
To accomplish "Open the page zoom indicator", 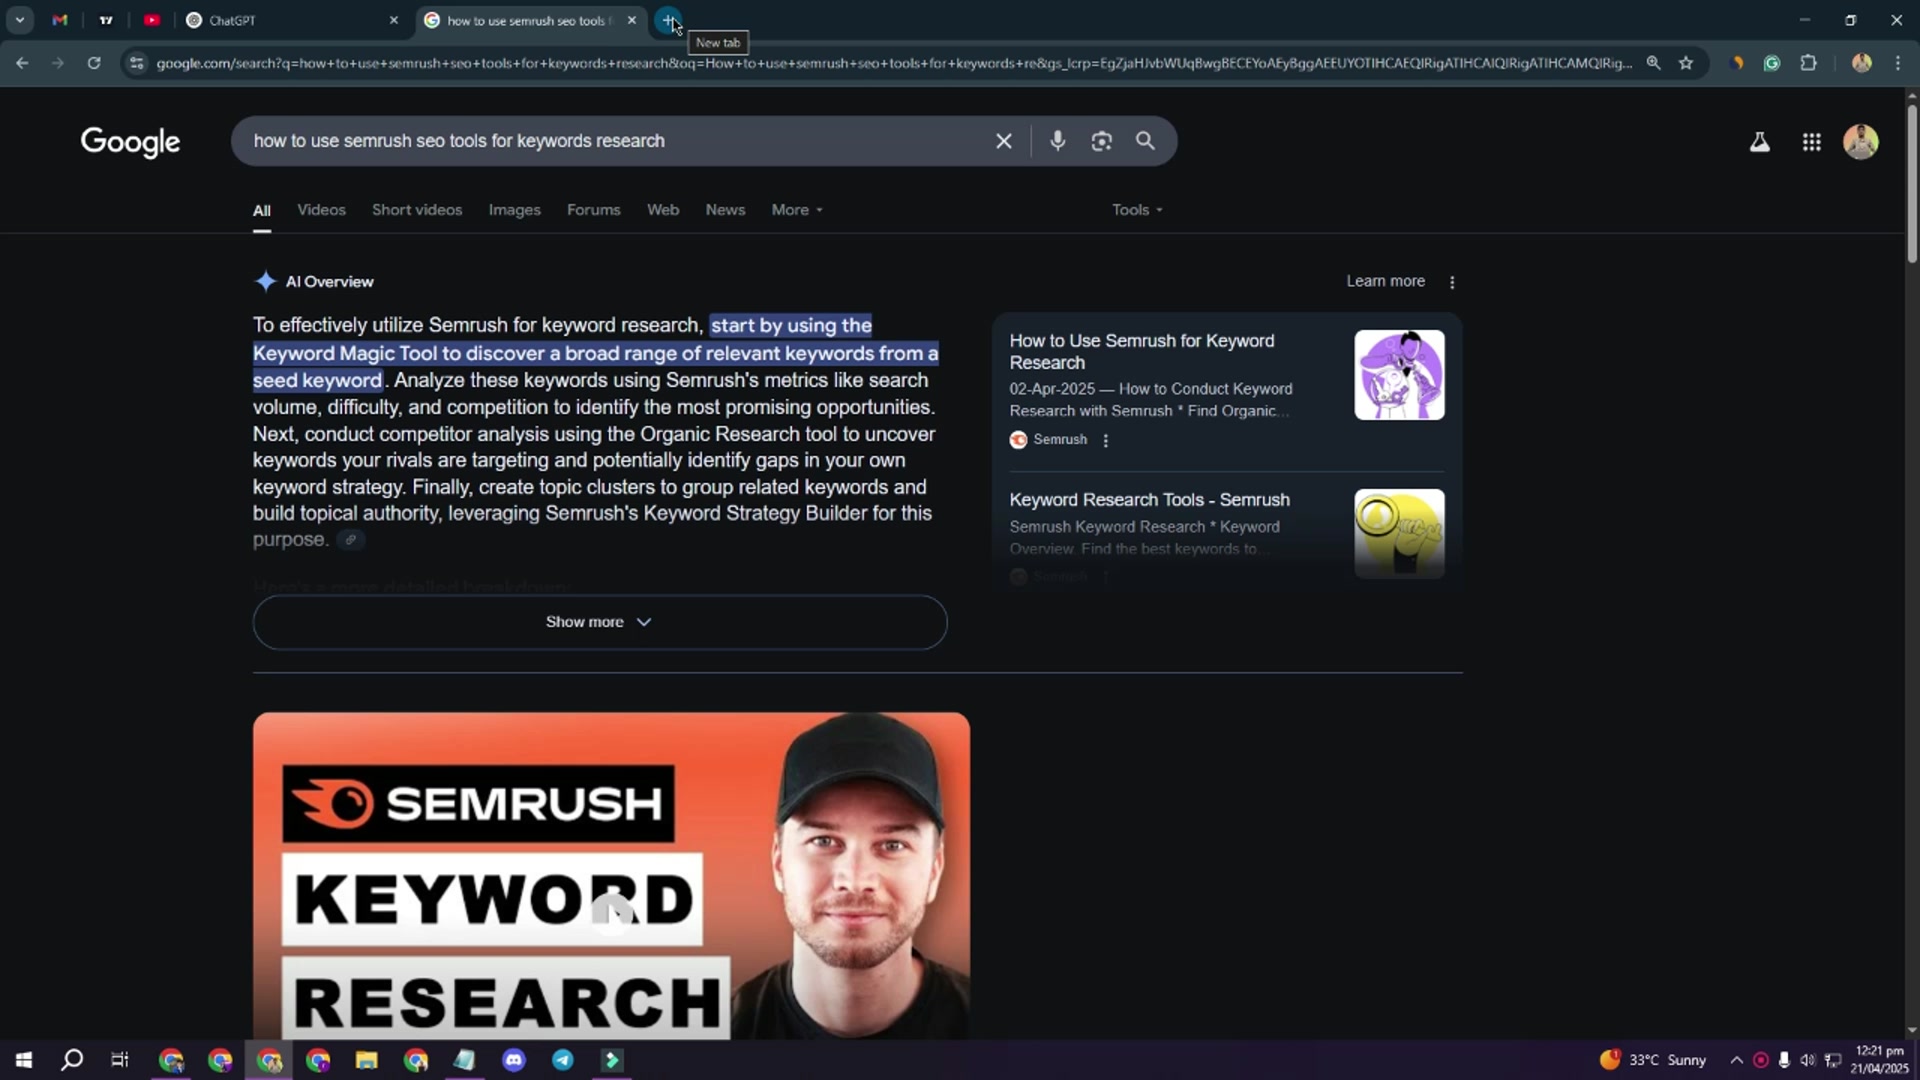I will click(x=1653, y=63).
